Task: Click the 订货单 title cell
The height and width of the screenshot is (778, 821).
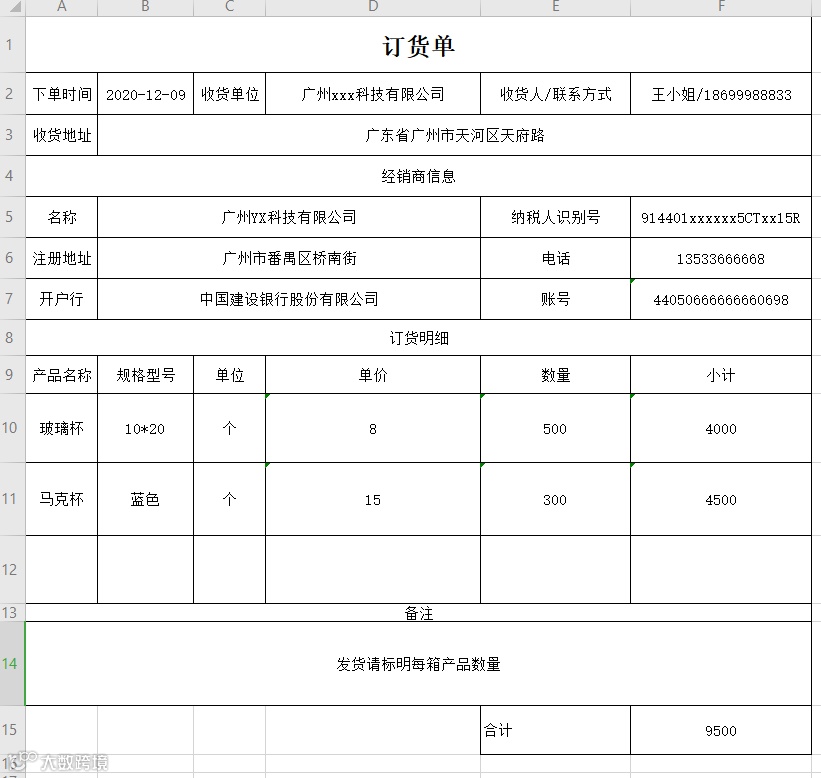Action: [418, 45]
